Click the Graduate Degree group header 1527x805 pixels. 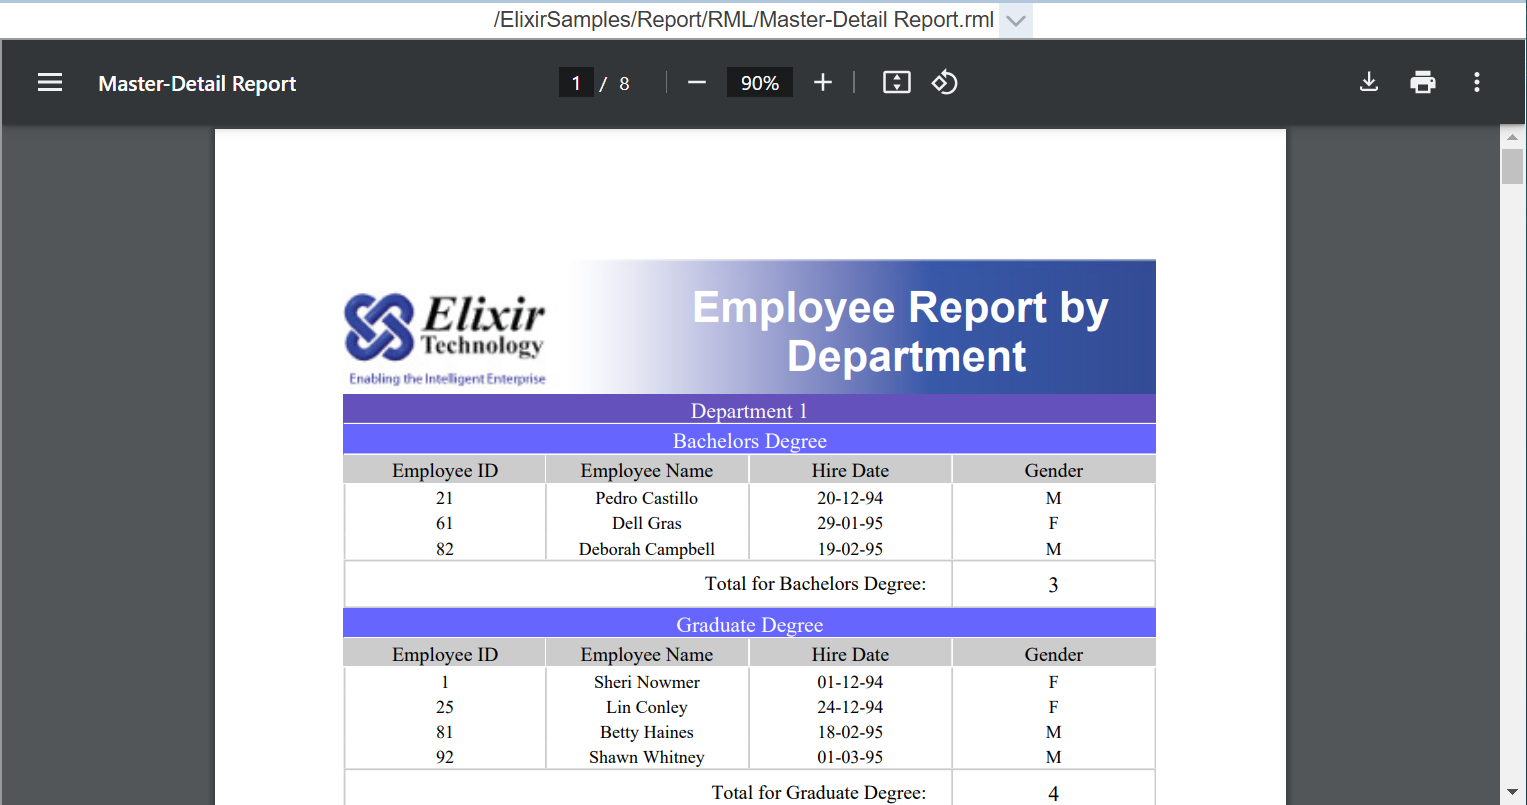(749, 624)
